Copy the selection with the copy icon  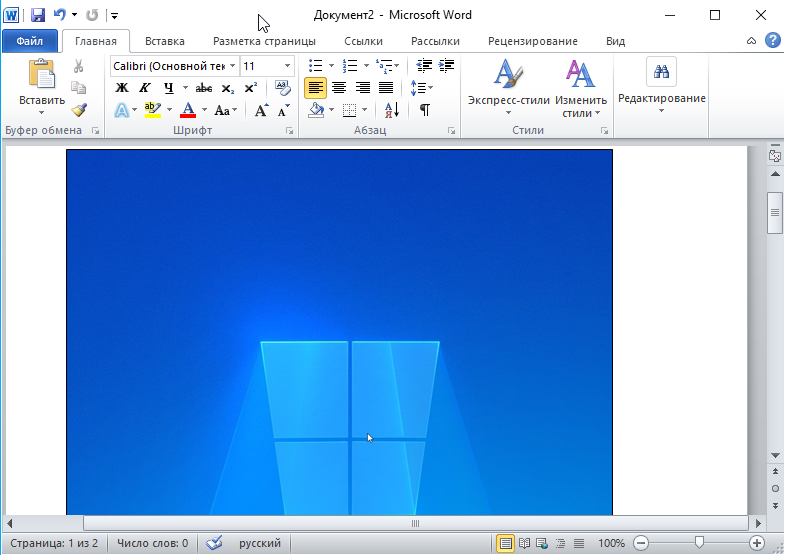(79, 88)
